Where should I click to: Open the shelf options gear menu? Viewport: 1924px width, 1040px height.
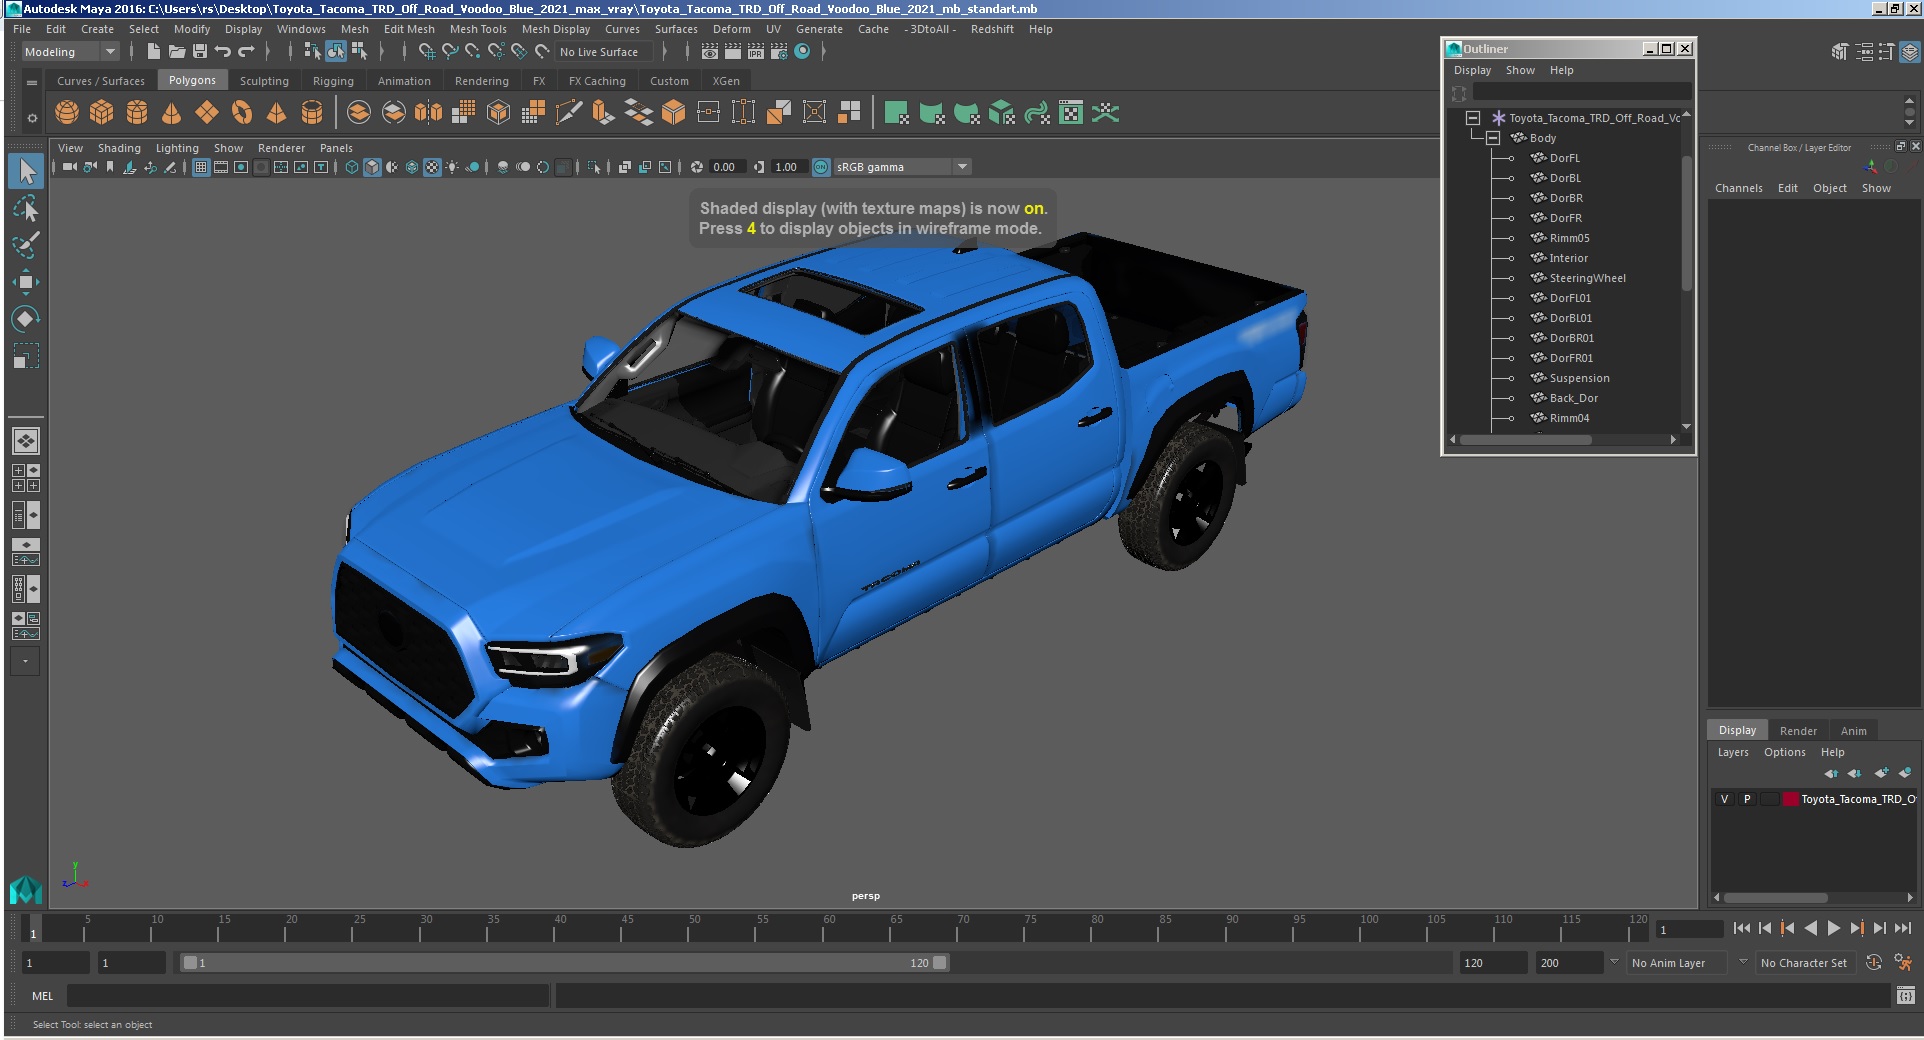[32, 118]
